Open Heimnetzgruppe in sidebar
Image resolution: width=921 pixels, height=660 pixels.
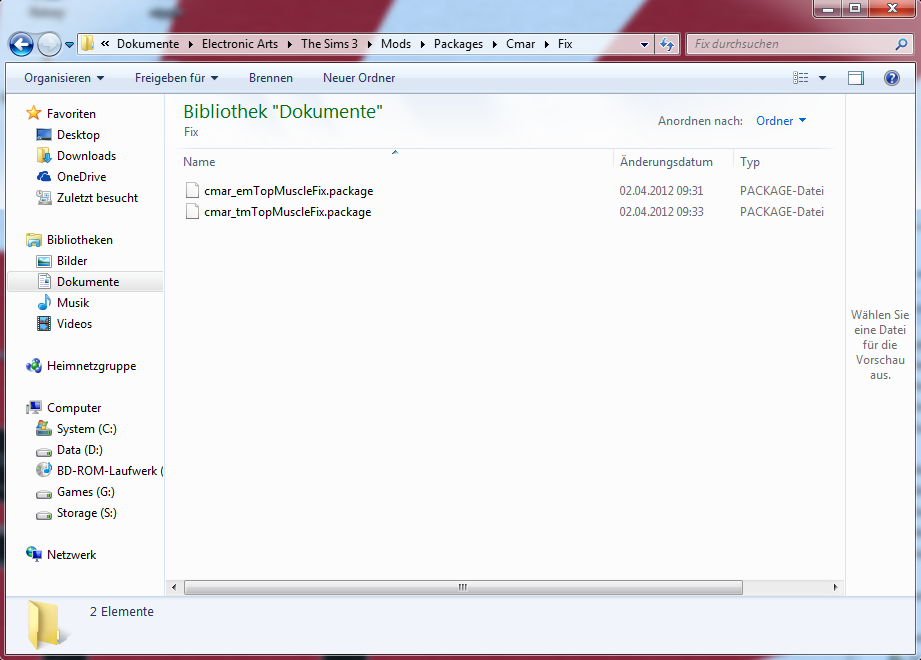[x=91, y=366]
